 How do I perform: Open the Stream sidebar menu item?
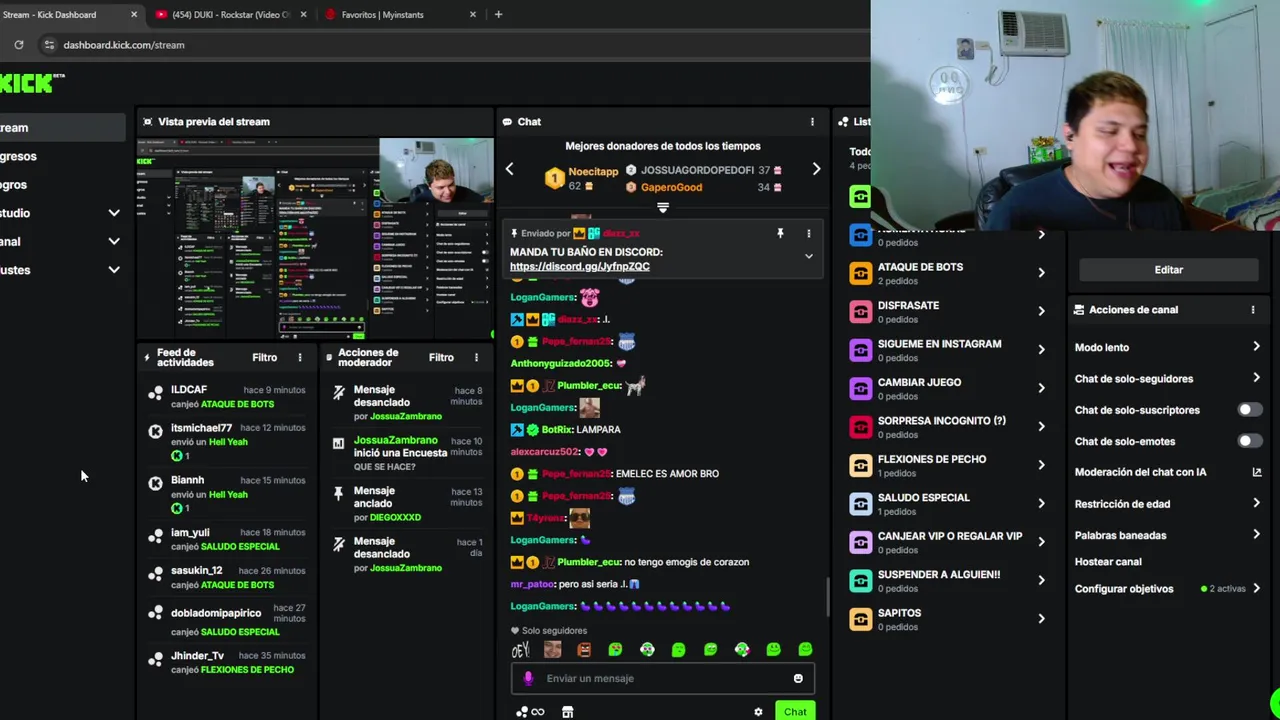(60, 128)
